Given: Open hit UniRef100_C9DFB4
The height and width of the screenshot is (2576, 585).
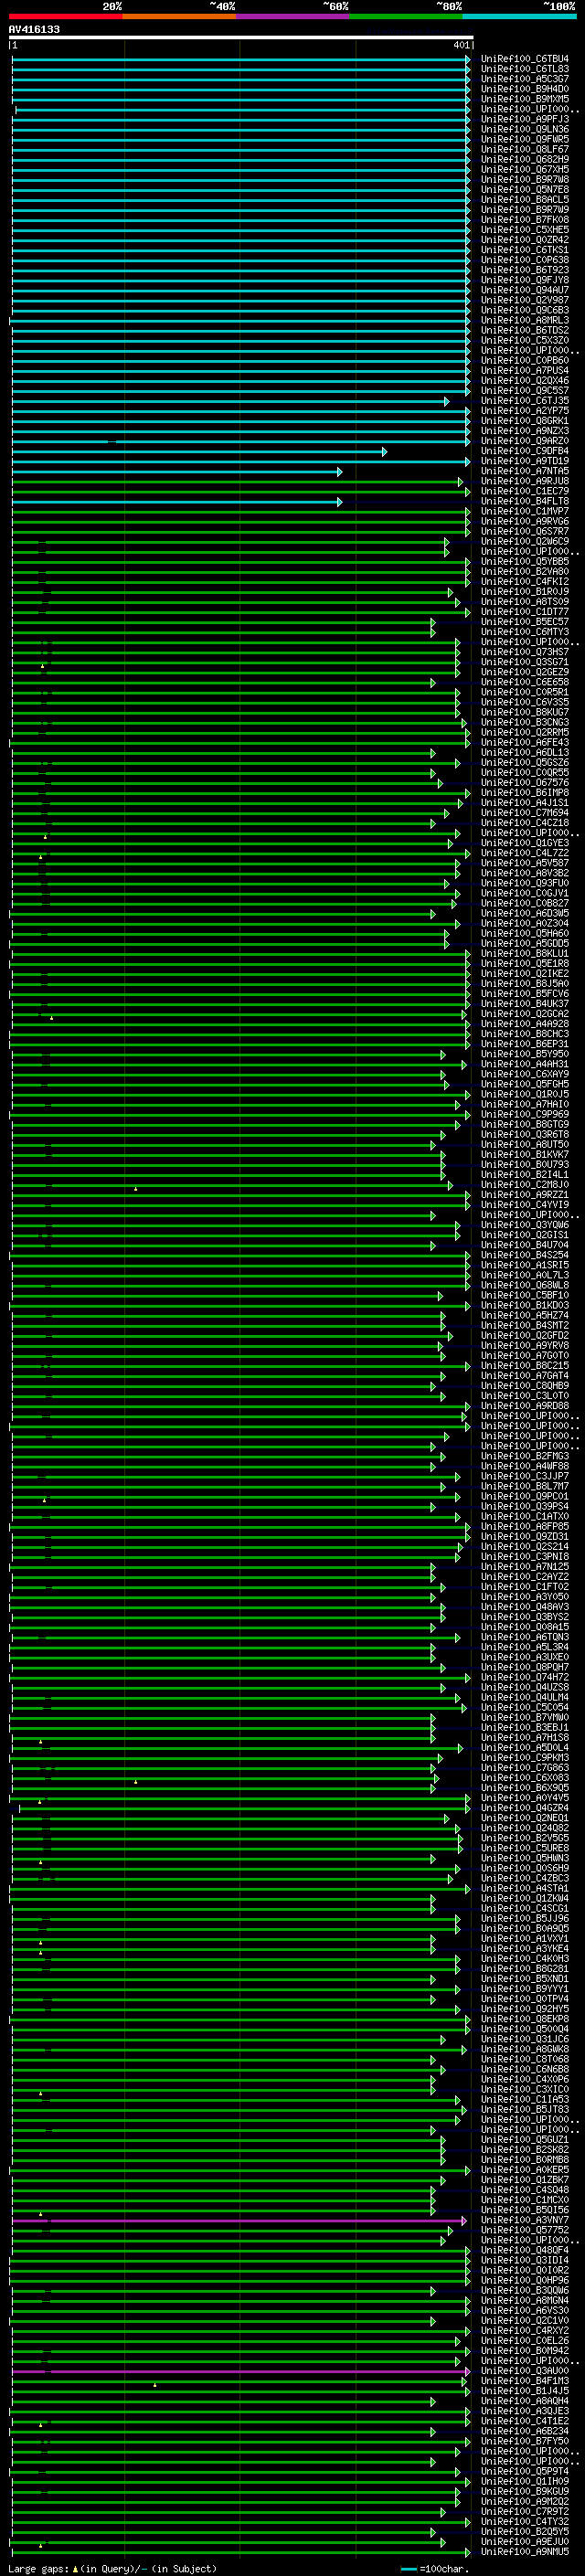Looking at the screenshot, I should [524, 451].
